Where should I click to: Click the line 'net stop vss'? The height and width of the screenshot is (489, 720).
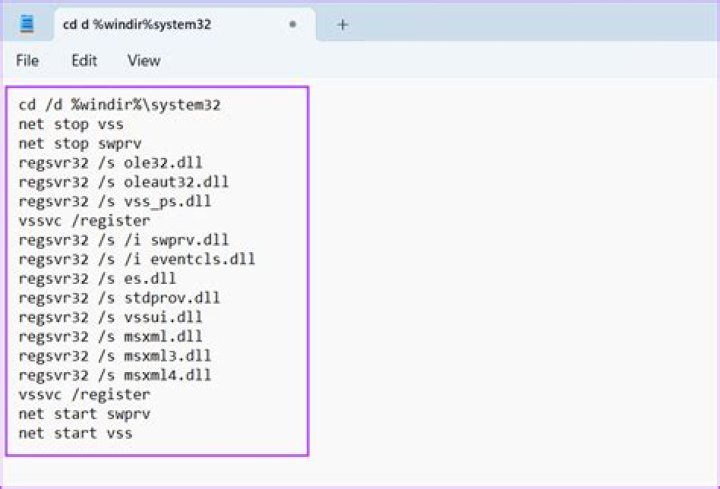coord(71,124)
